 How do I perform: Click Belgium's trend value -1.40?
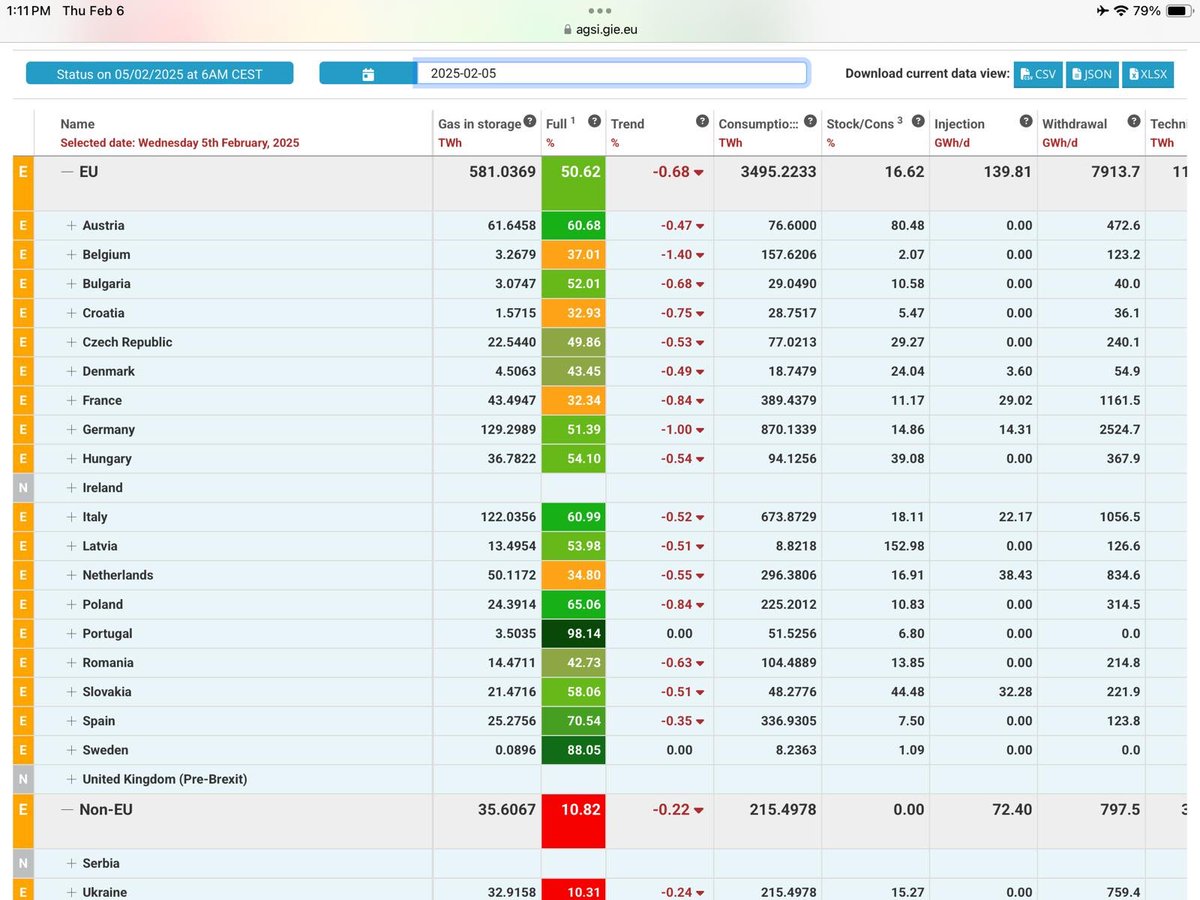pos(682,255)
